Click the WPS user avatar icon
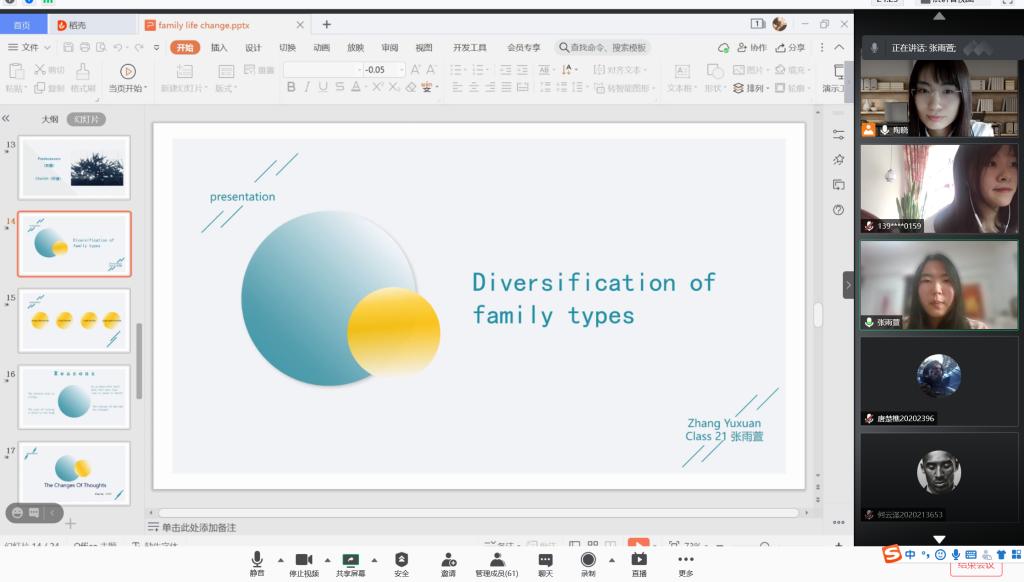The image size is (1024, 582). pyautogui.click(x=779, y=24)
